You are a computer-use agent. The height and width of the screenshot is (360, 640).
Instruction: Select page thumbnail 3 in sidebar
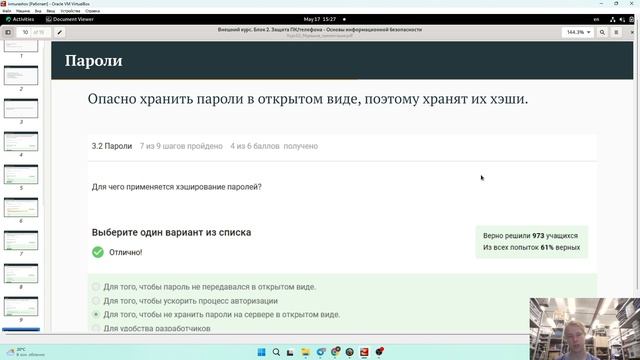click(21, 109)
